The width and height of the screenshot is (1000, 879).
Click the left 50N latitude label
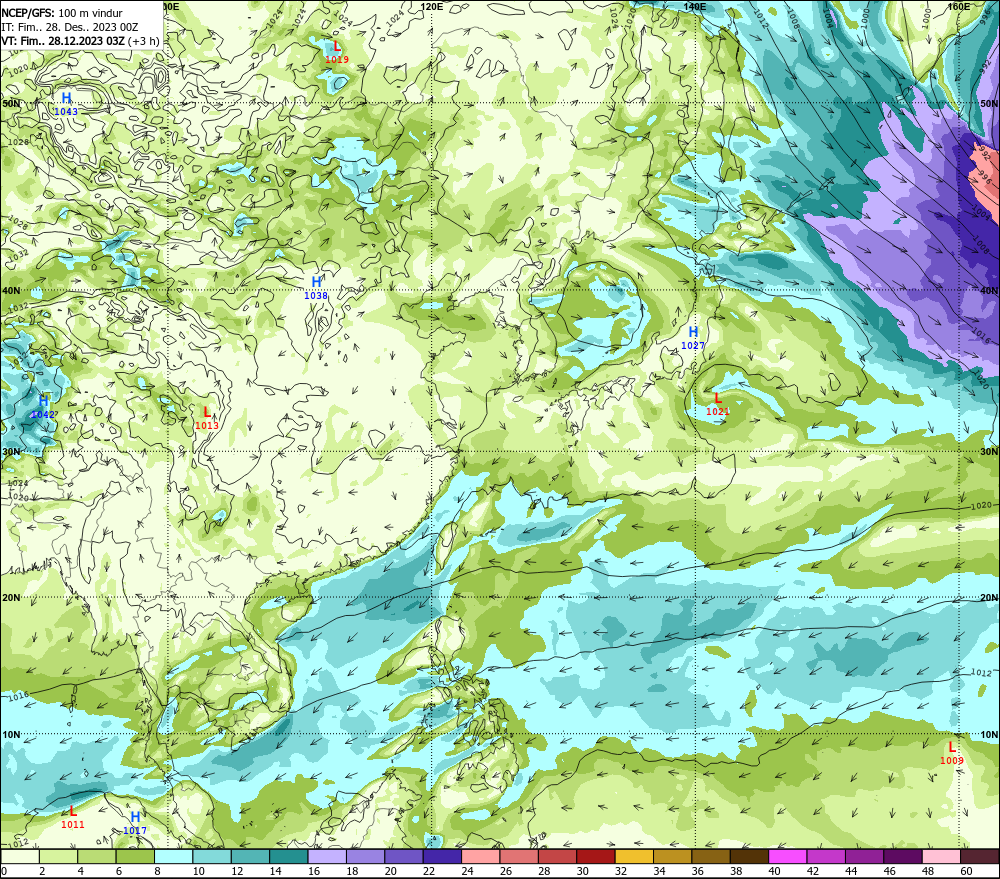pyautogui.click(x=11, y=103)
